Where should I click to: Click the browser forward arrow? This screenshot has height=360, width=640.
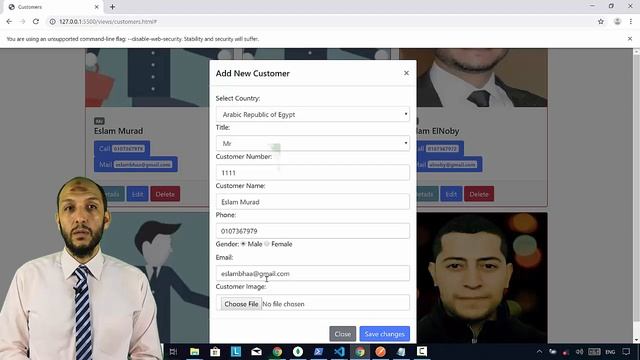point(22,22)
